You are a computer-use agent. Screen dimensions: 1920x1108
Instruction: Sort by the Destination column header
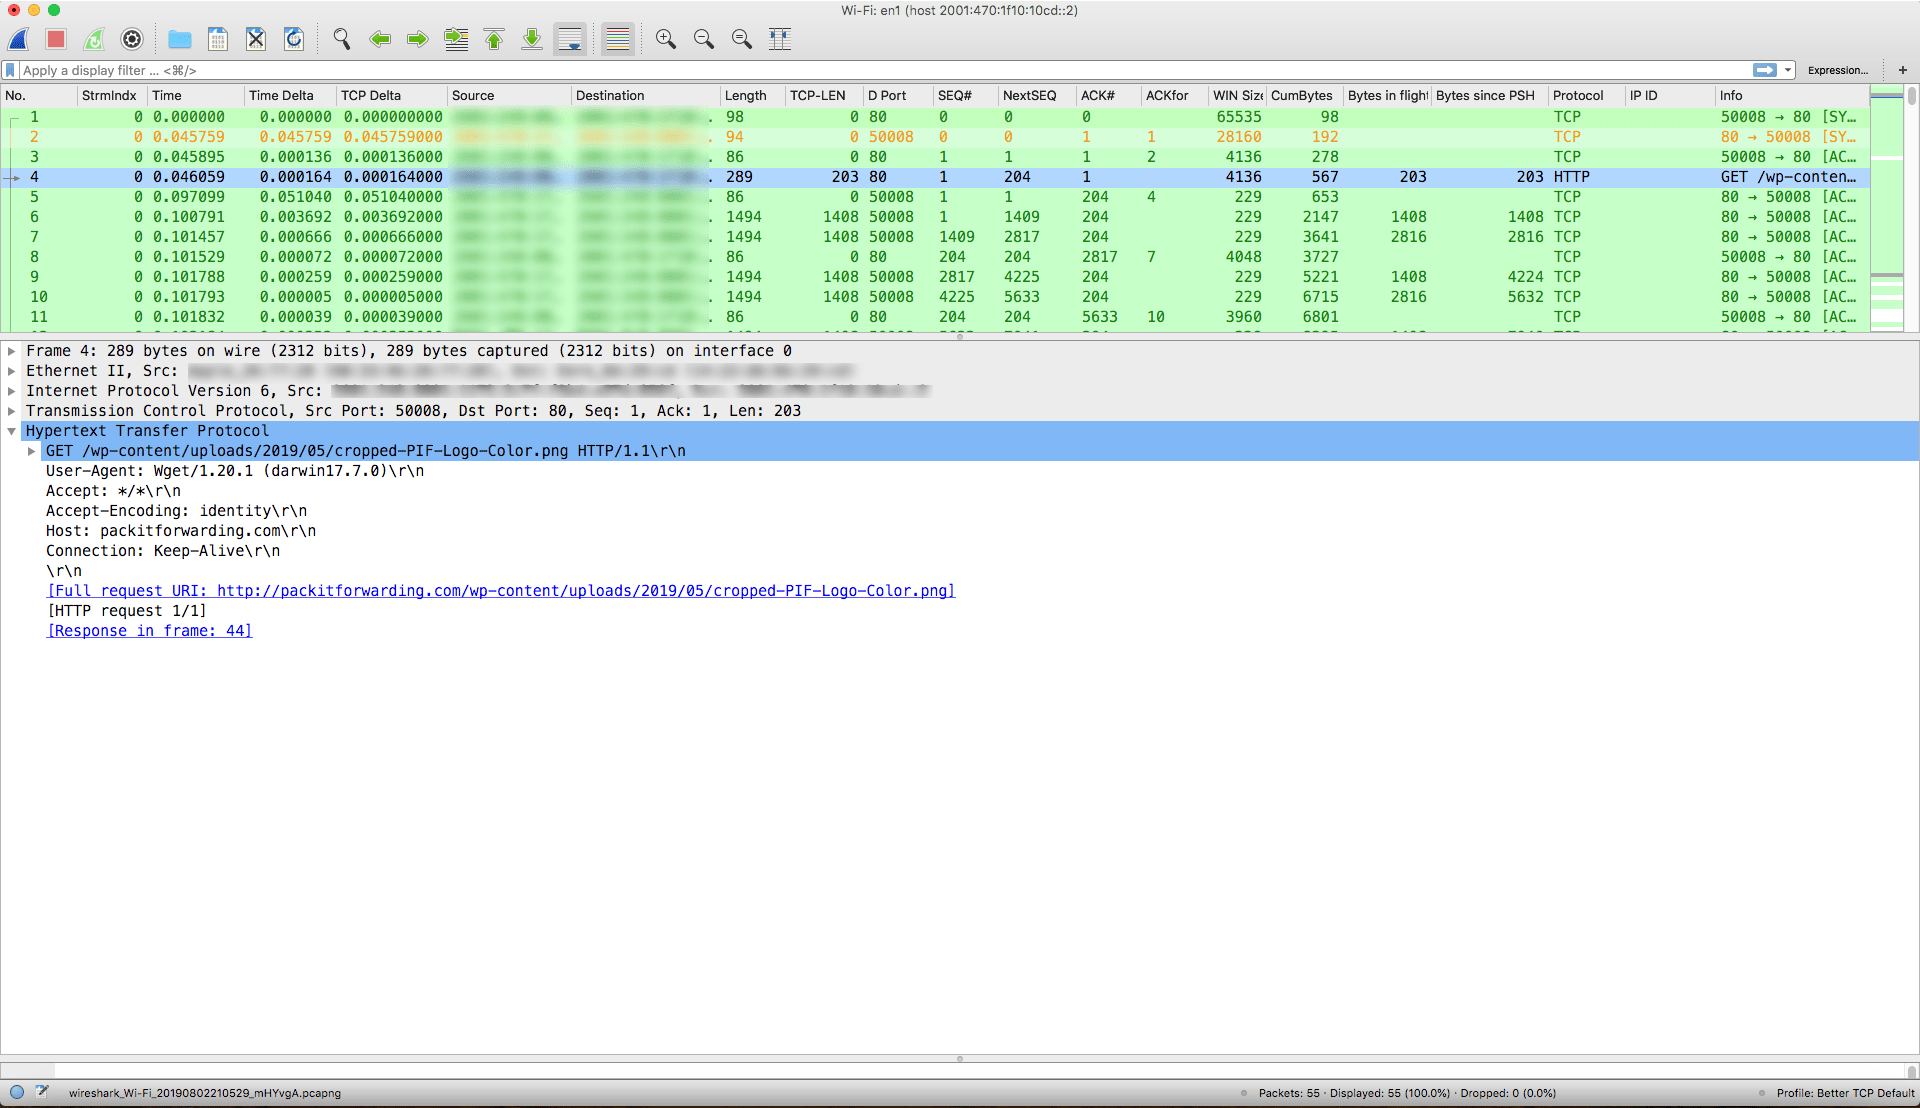tap(645, 96)
